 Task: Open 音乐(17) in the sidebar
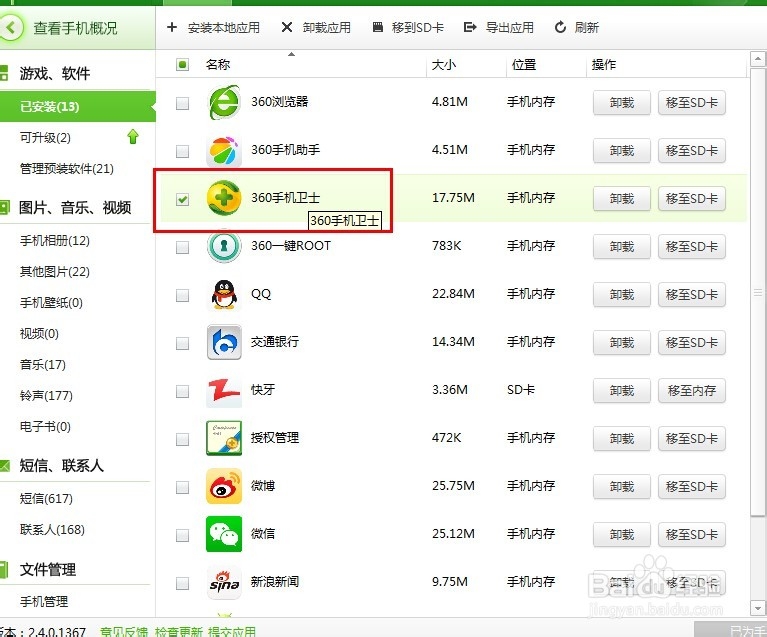[43, 364]
